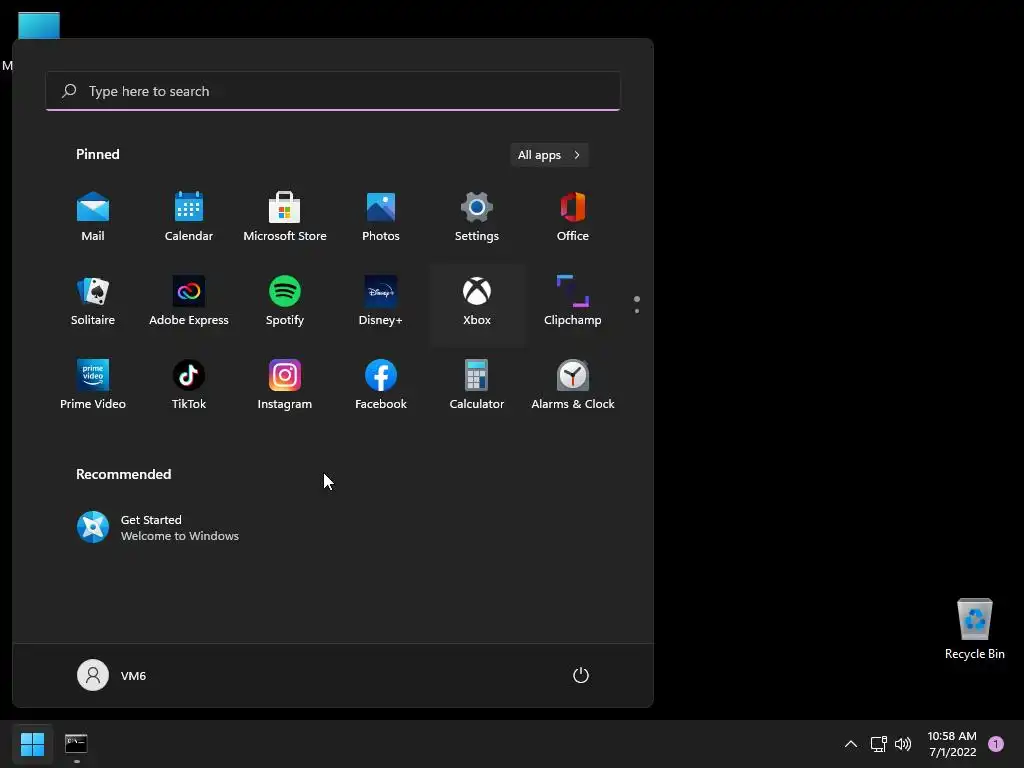This screenshot has width=1024, height=768.
Task: Click the network icon in system tray
Action: [878, 744]
